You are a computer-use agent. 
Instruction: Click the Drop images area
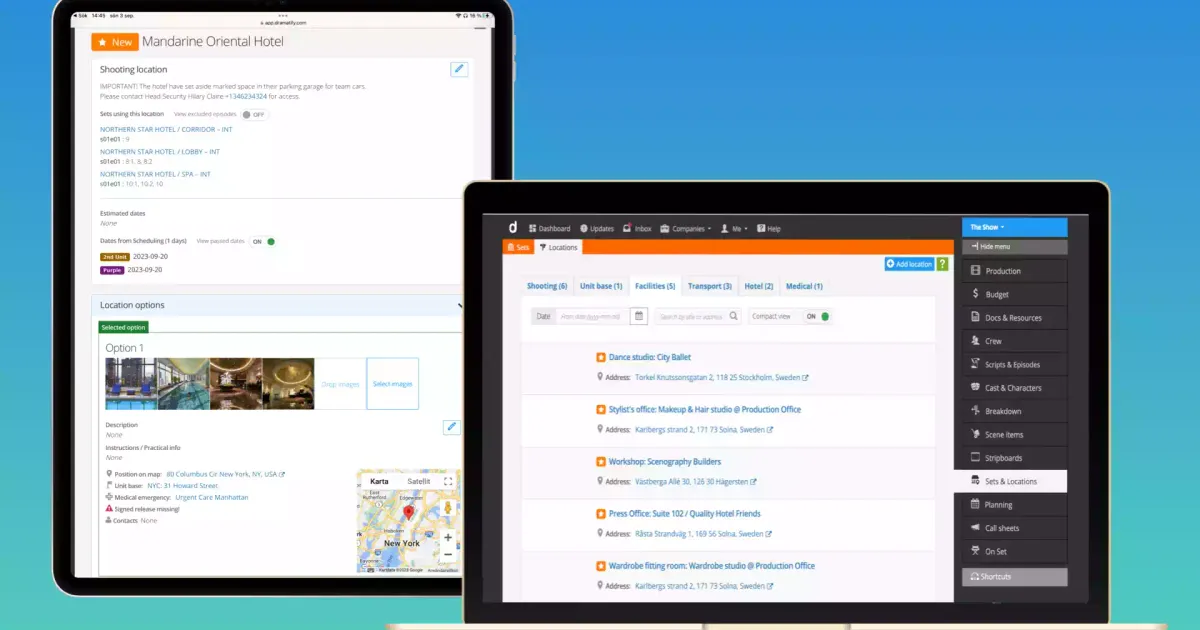tap(340, 384)
